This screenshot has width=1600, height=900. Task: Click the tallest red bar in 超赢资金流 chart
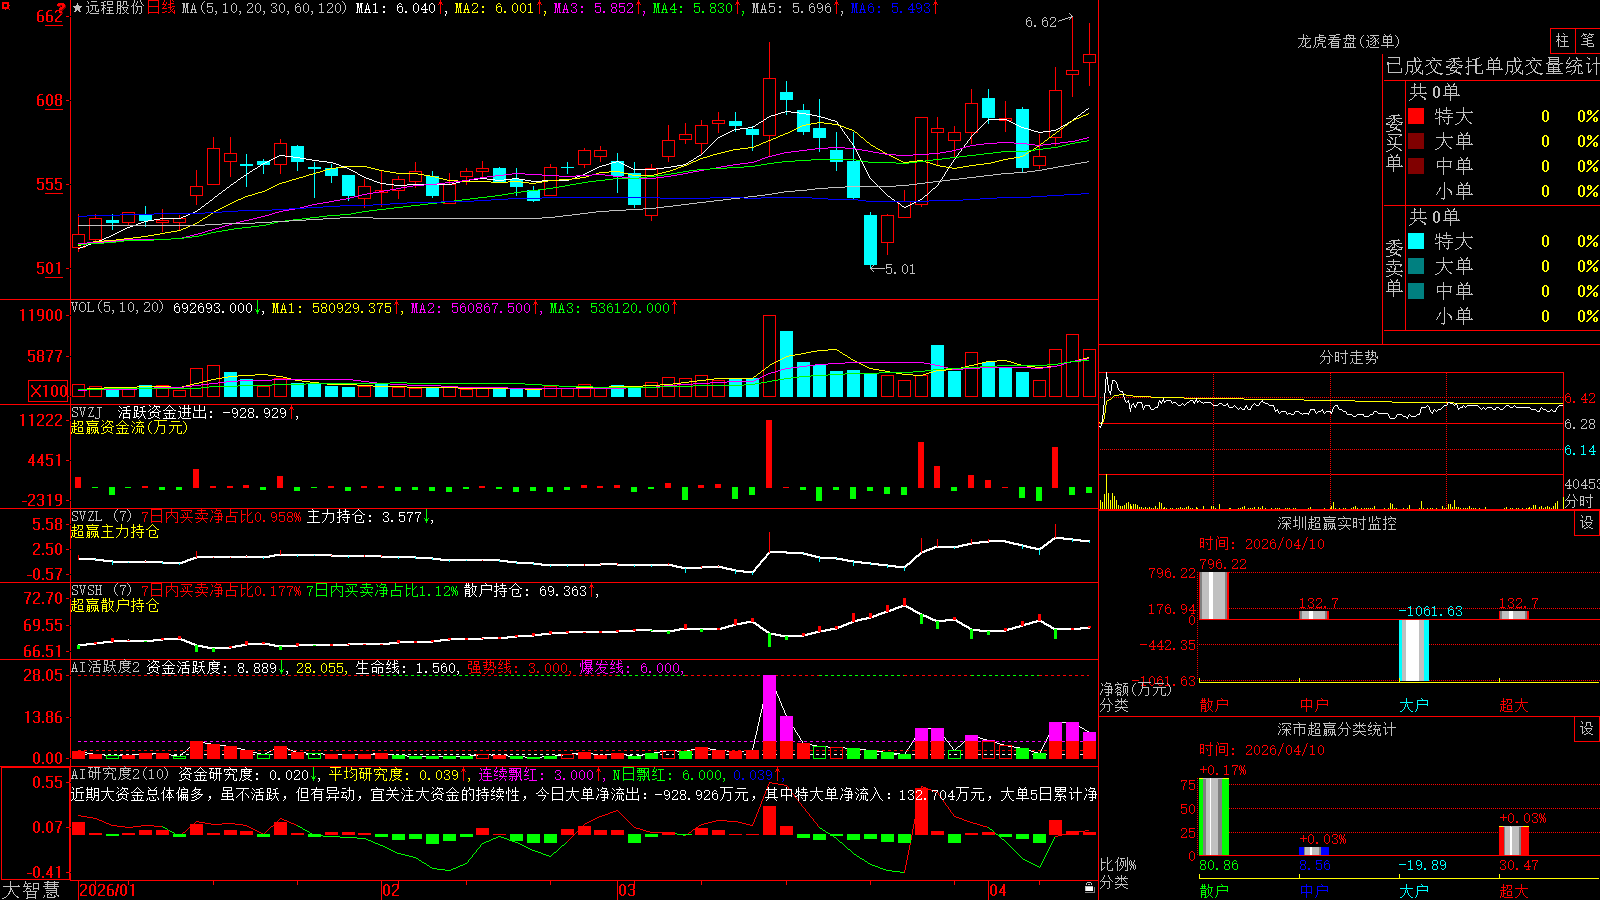tap(769, 454)
